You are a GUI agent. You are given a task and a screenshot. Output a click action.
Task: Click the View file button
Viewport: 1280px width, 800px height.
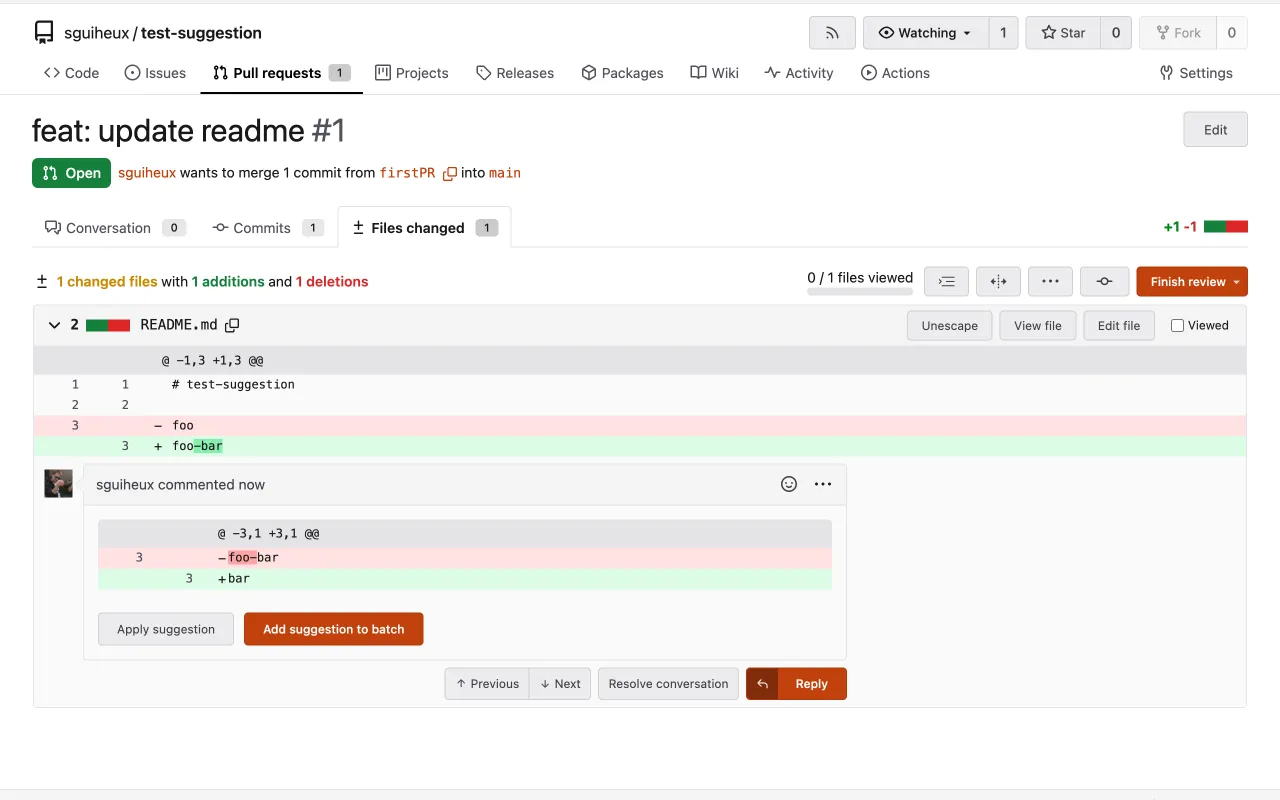[1037, 326]
